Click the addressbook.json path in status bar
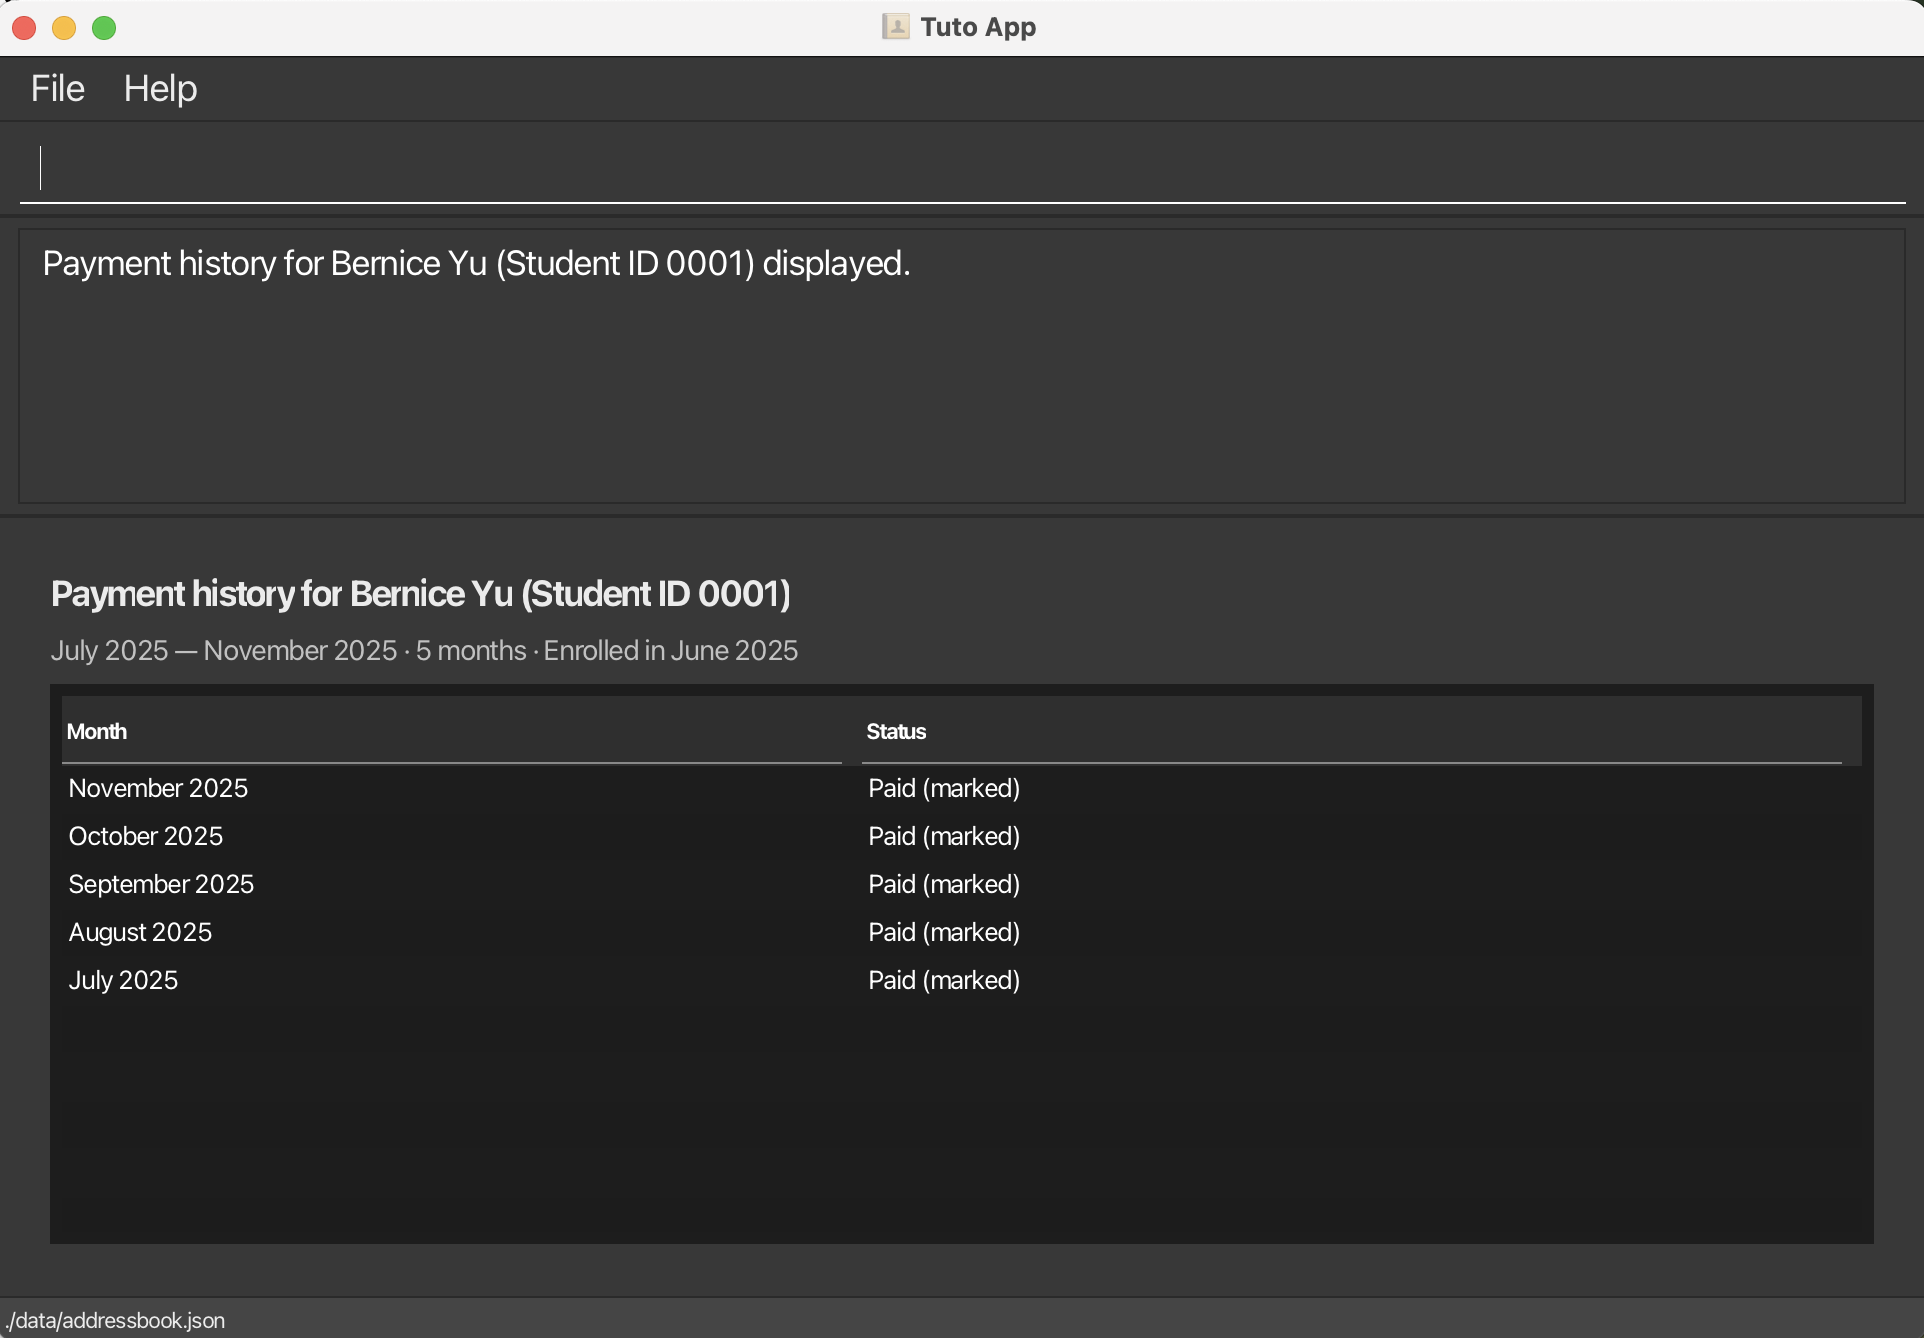 tap(116, 1320)
